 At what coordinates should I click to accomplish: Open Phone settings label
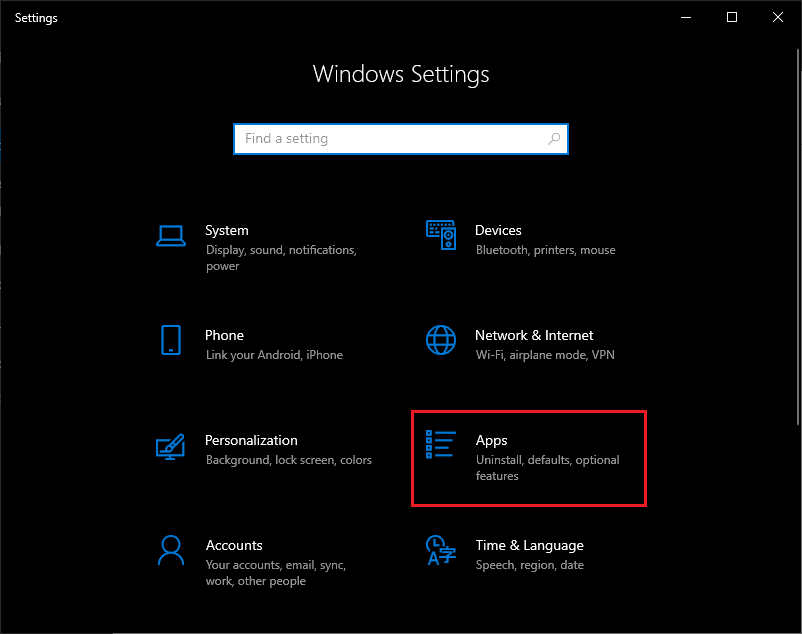tap(225, 335)
